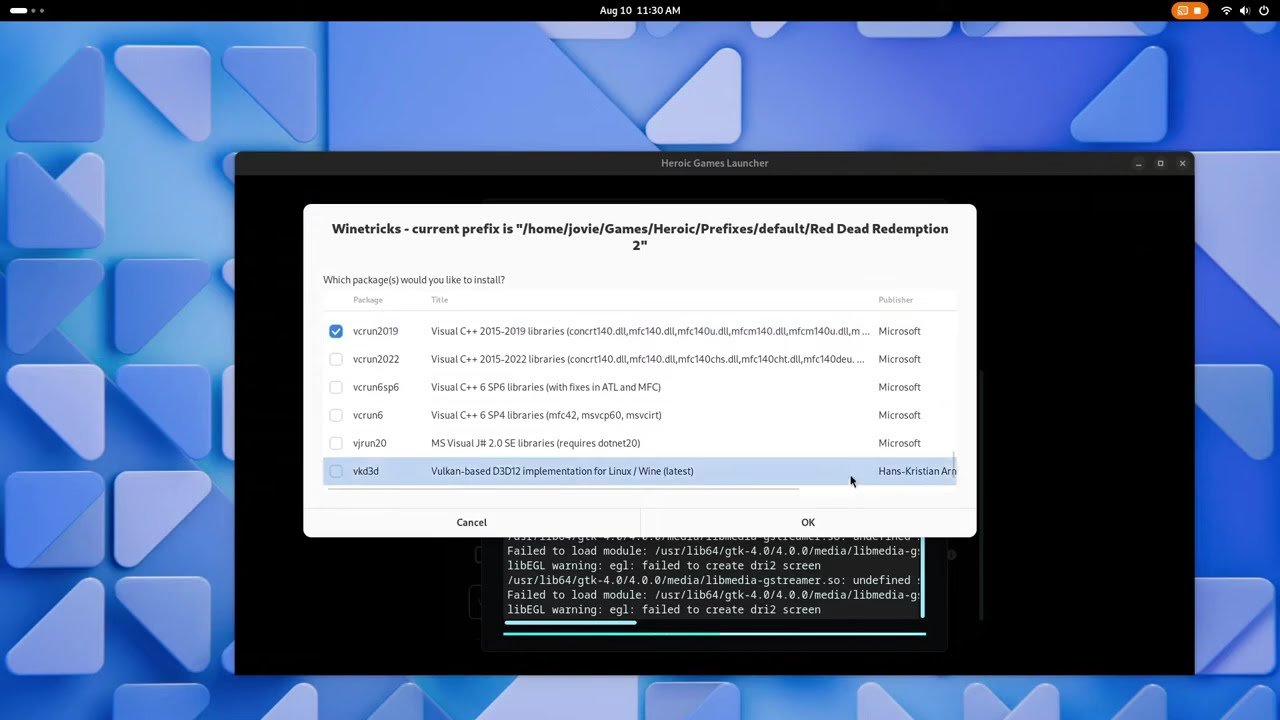Click the horizontal scrollbar of the package list

click(563, 489)
